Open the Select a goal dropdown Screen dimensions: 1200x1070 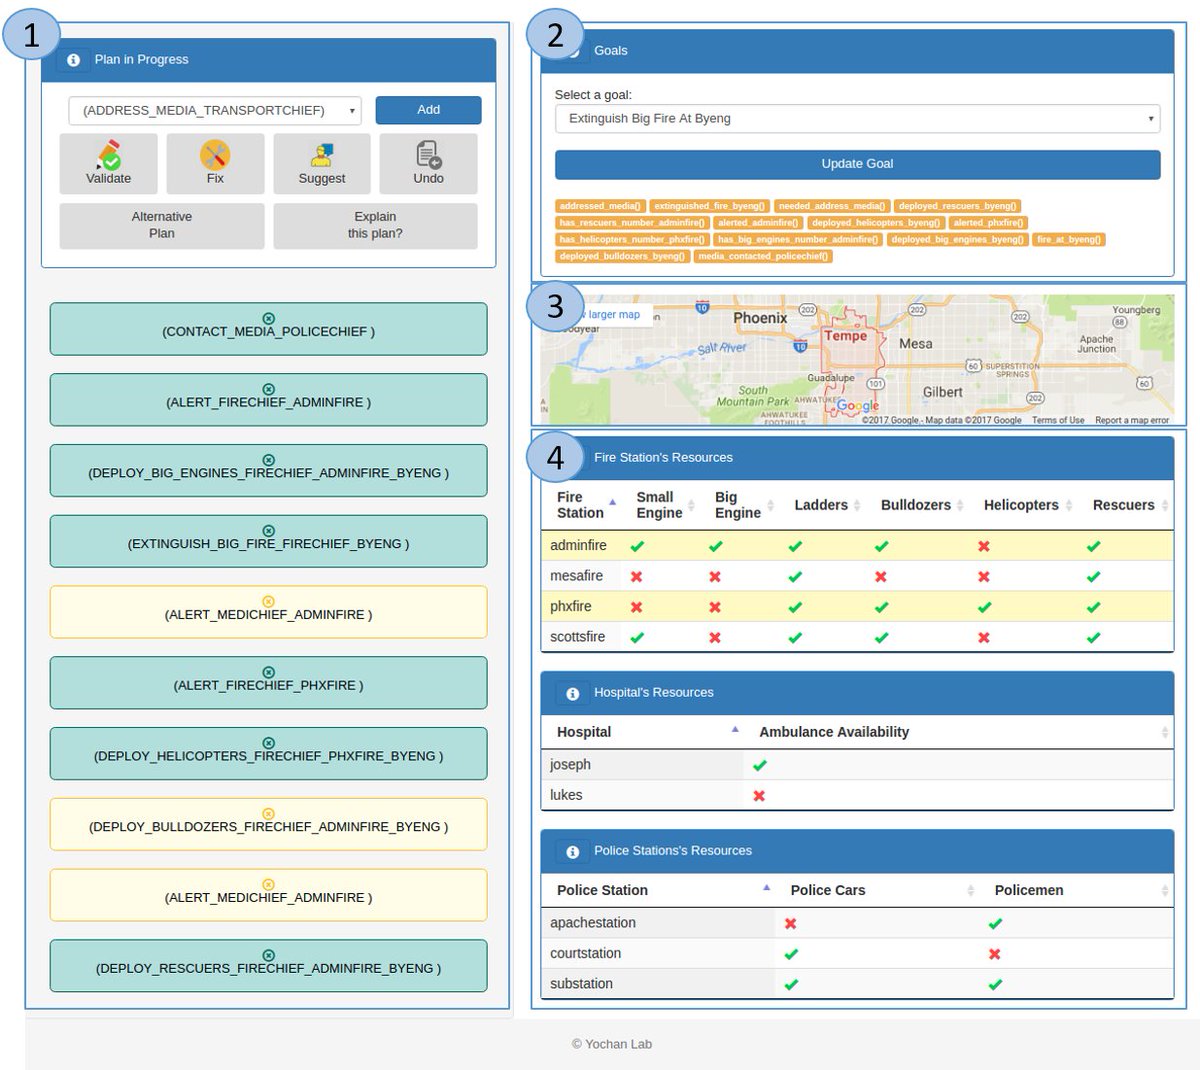(x=858, y=118)
